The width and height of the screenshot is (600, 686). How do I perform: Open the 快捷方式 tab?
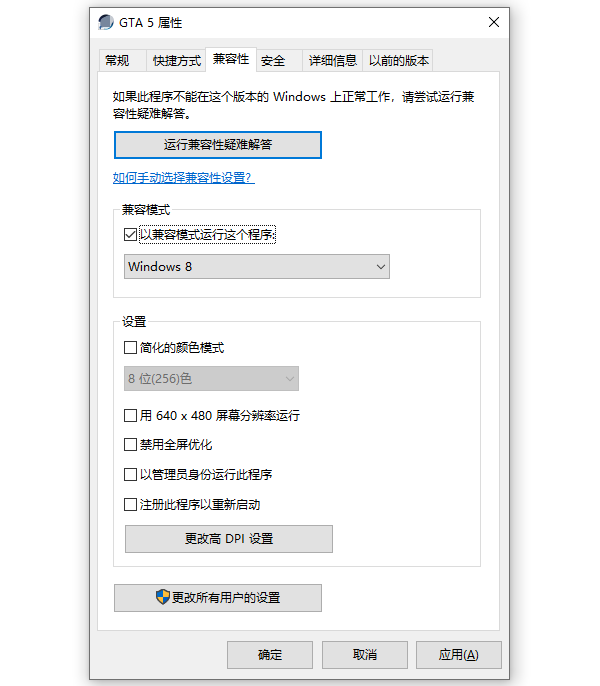[177, 61]
